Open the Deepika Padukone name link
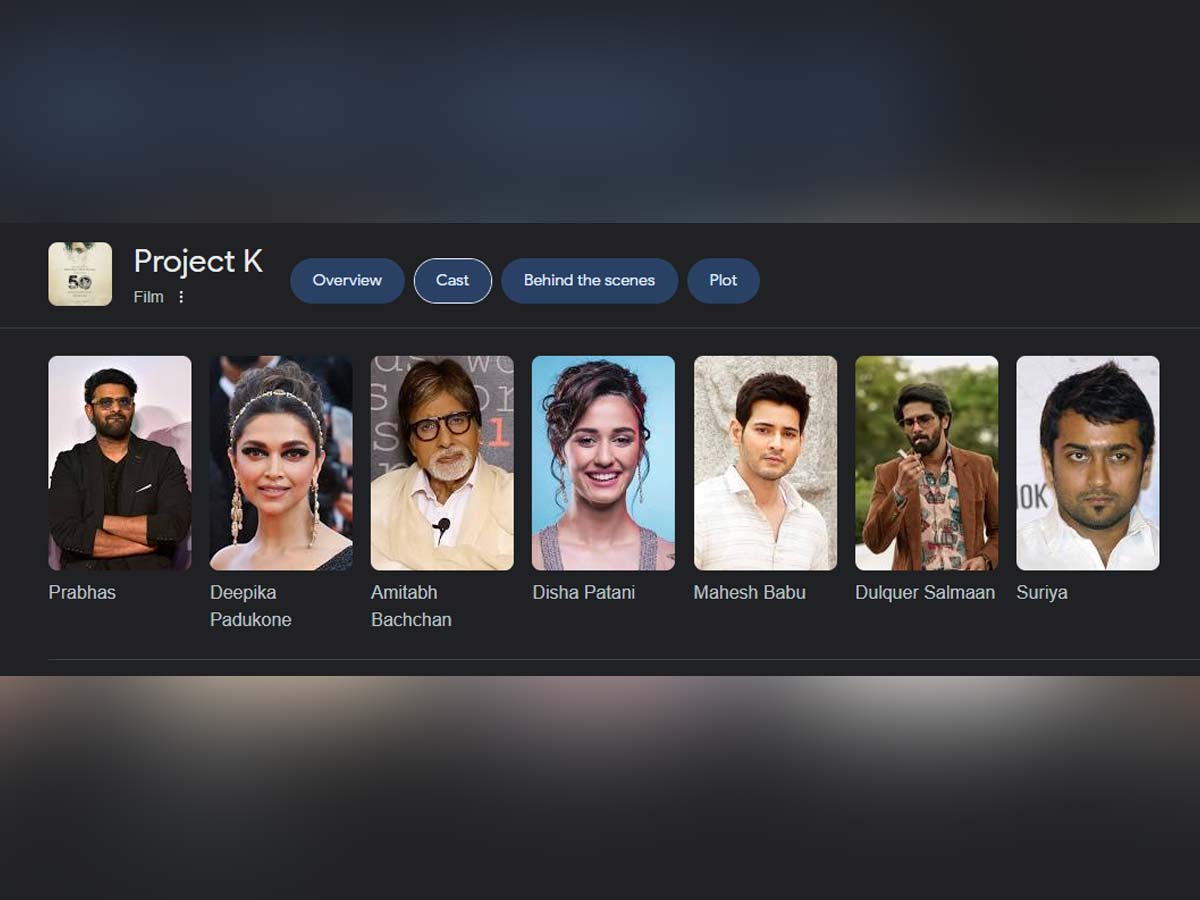Viewport: 1200px width, 900px height. 250,606
